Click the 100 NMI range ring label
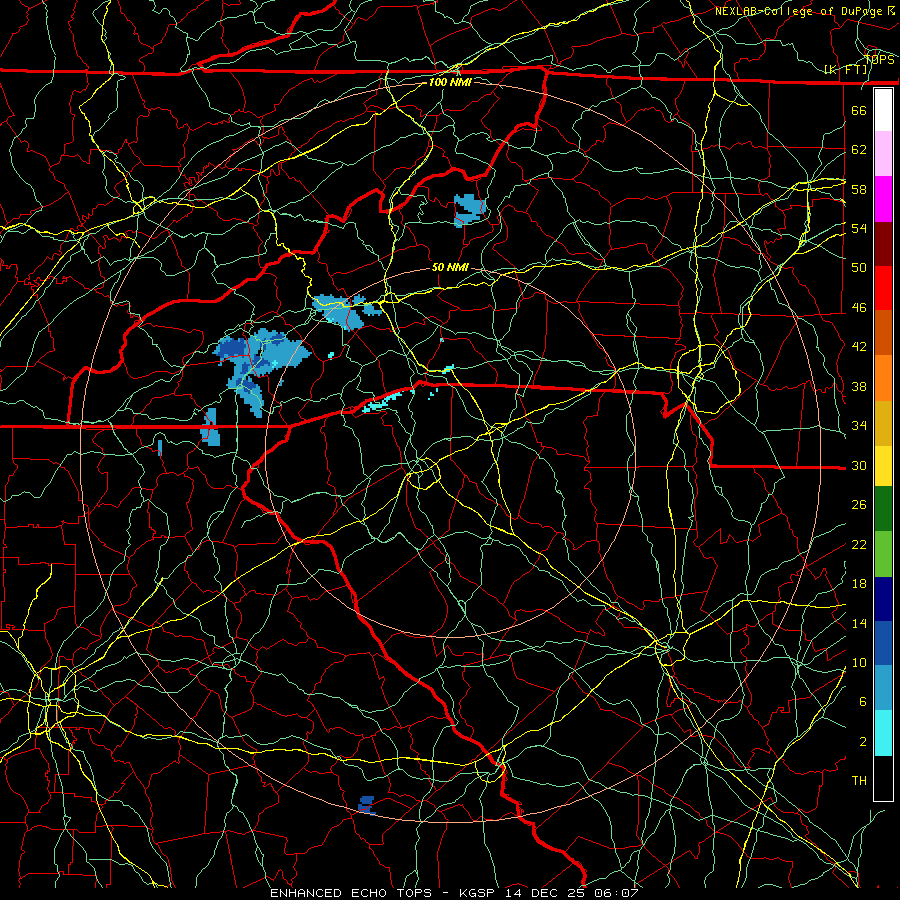 [x=450, y=82]
